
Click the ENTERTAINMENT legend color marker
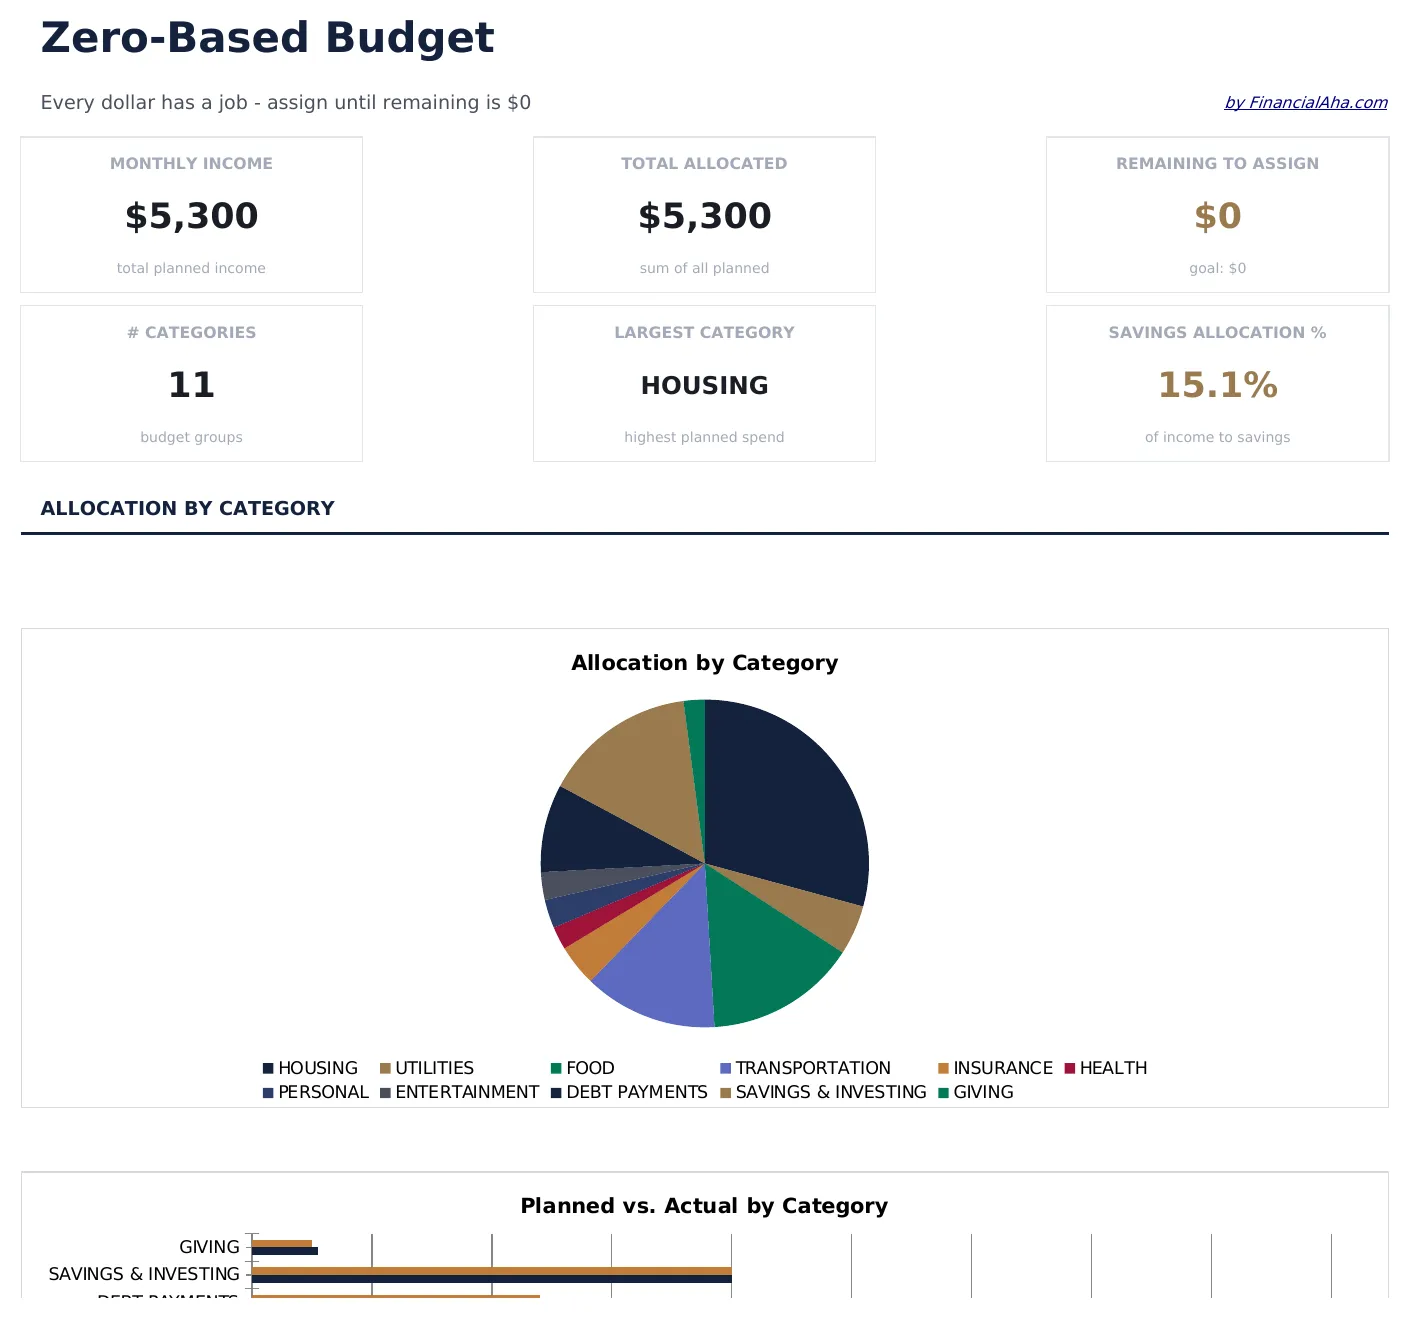click(385, 1092)
